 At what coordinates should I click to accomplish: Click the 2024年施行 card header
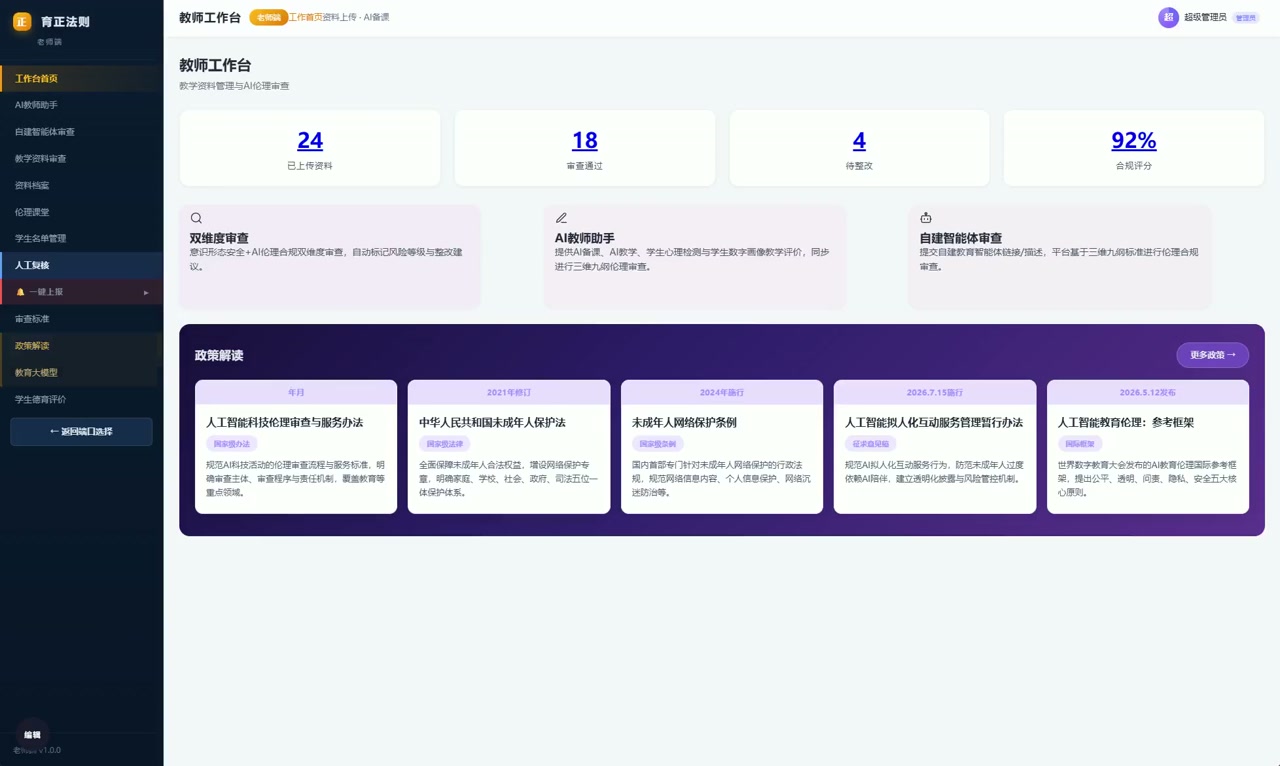(x=722, y=392)
